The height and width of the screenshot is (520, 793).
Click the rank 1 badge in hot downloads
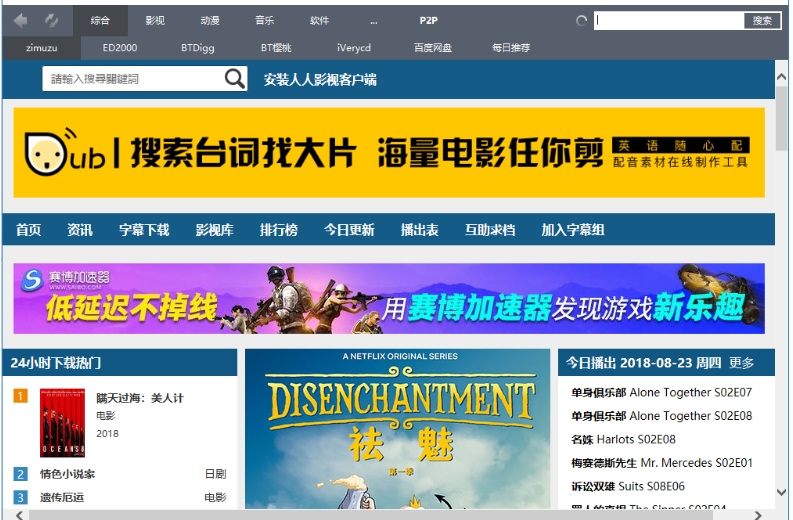[x=20, y=396]
